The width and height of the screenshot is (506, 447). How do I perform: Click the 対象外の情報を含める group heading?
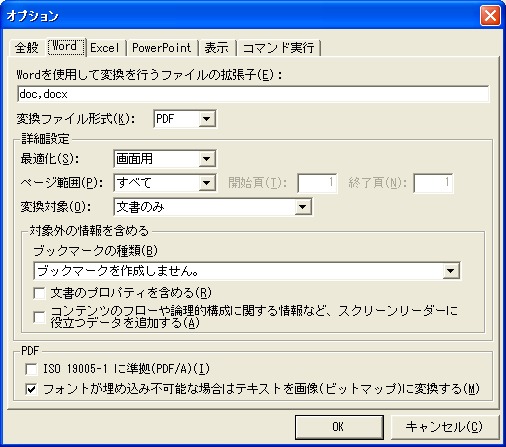[x=89, y=231]
